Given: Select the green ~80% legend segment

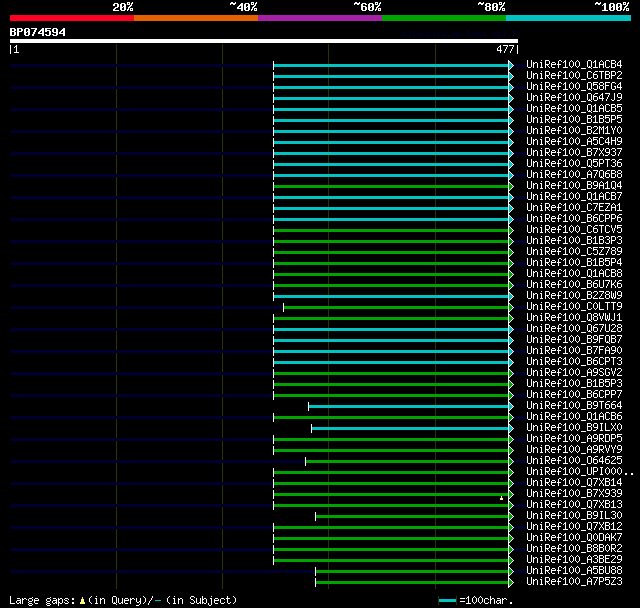Looking at the screenshot, I should click(x=444, y=18).
